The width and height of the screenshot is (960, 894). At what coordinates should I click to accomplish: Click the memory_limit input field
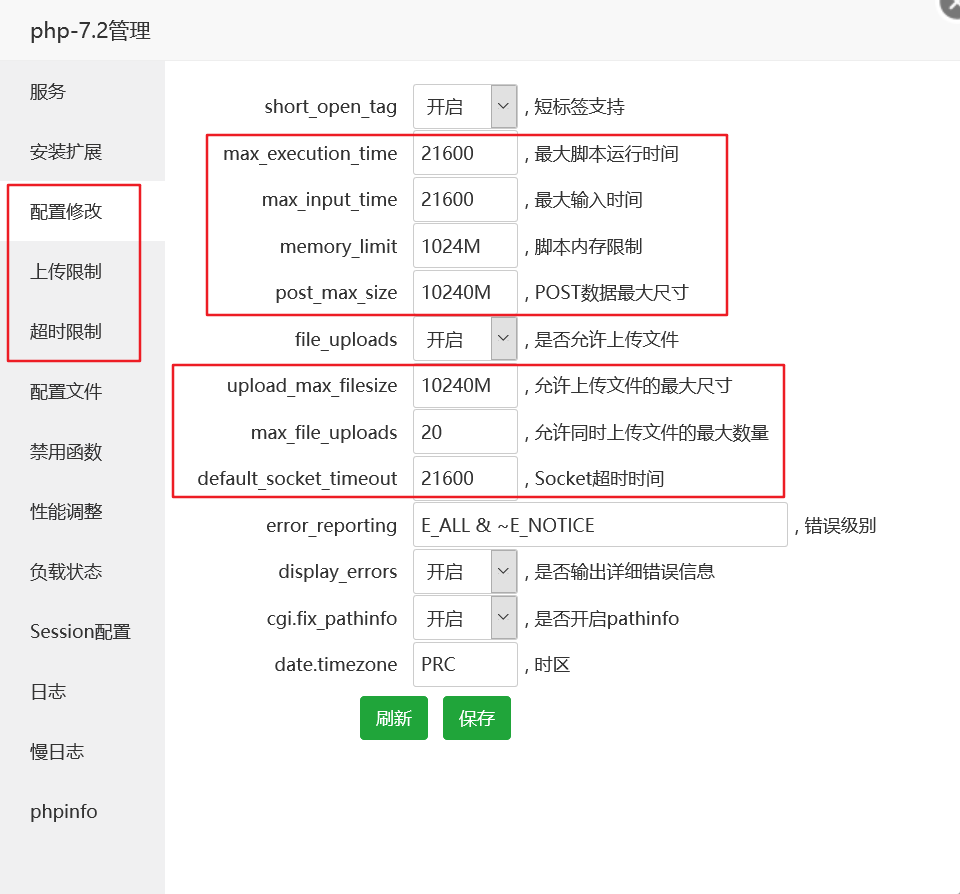[465, 246]
